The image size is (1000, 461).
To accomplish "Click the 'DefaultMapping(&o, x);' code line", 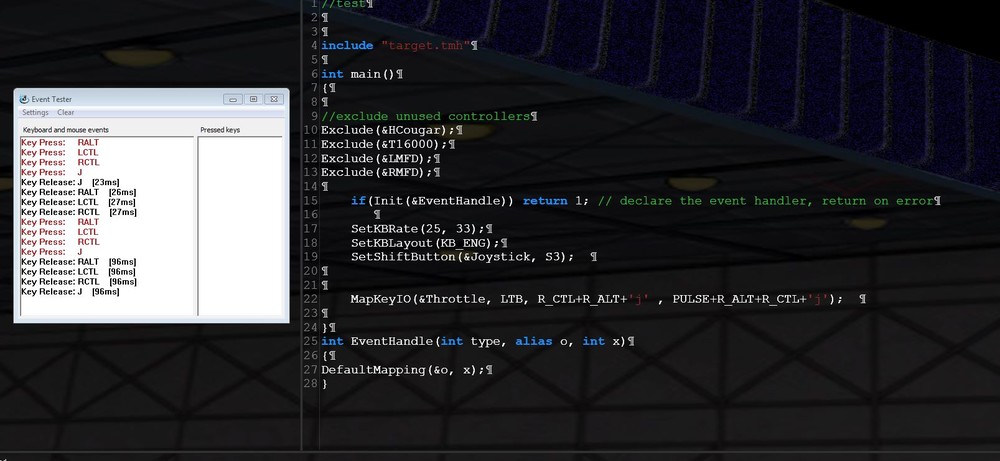I will [x=404, y=370].
